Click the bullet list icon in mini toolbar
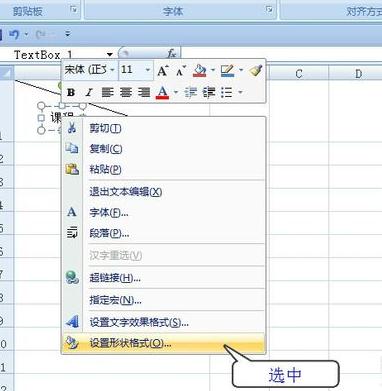Image resolution: width=382 pixels, height=391 pixels. pos(227,92)
